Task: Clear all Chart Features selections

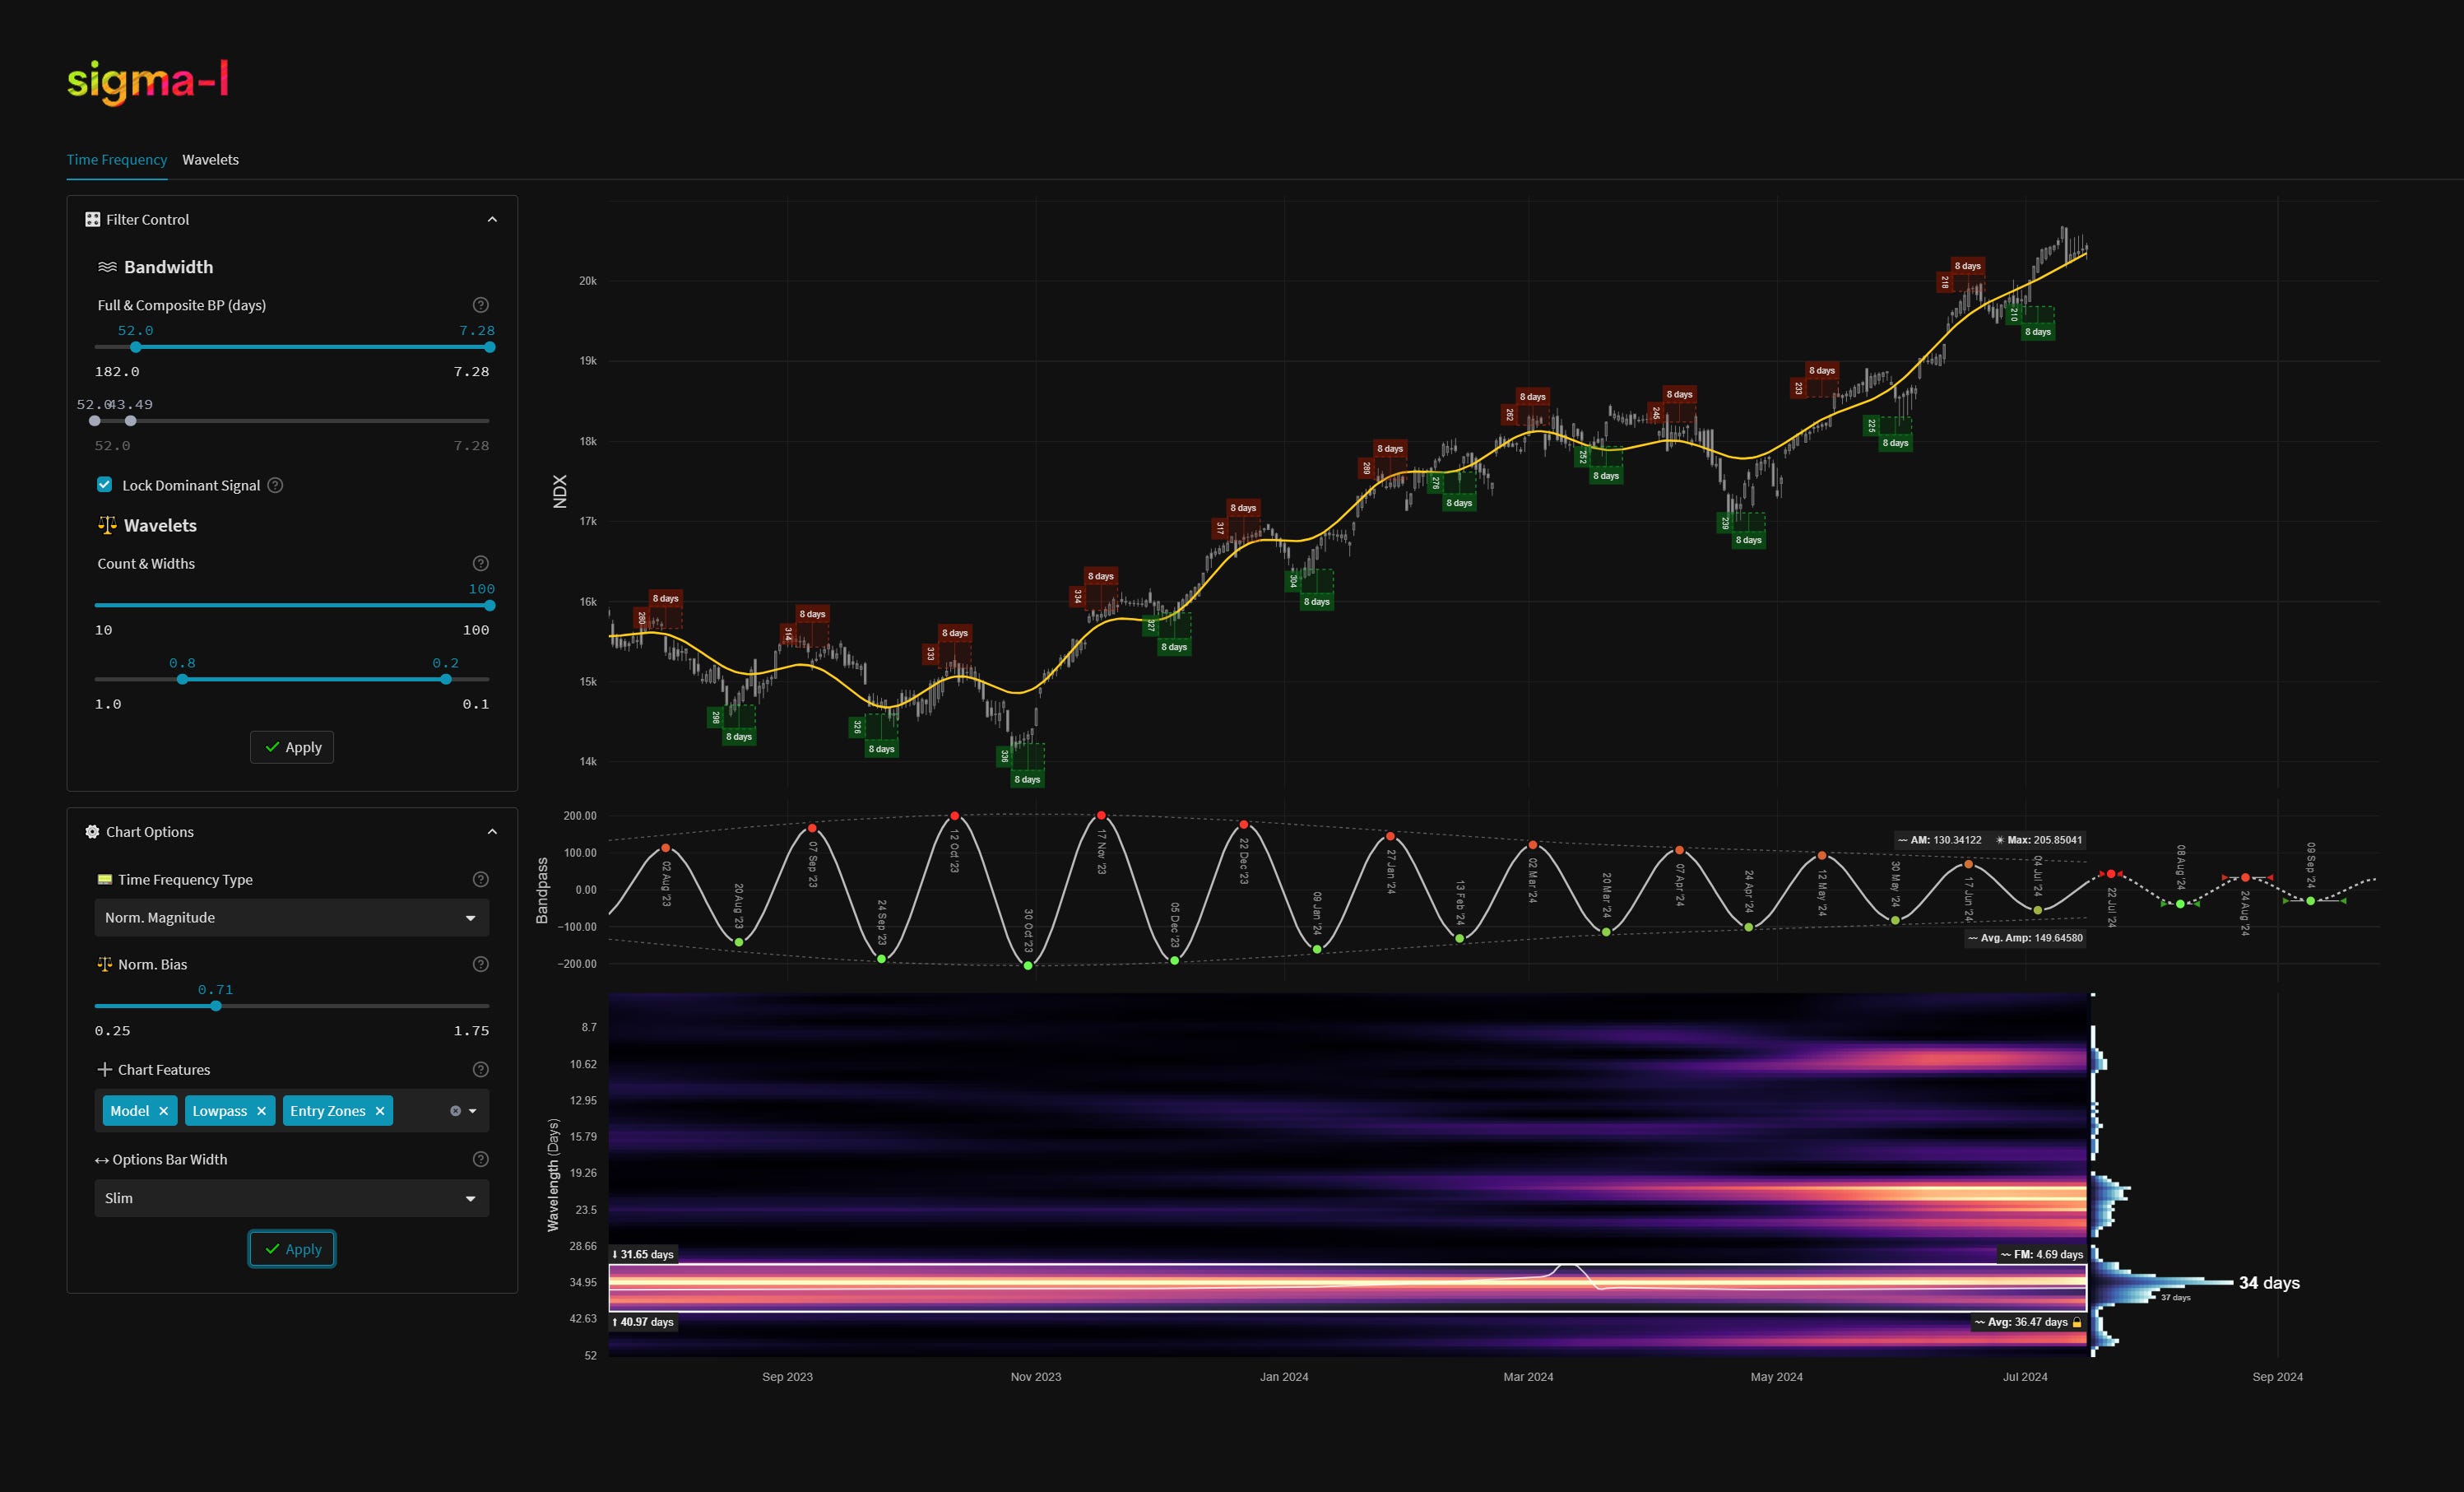Action: 456,1110
